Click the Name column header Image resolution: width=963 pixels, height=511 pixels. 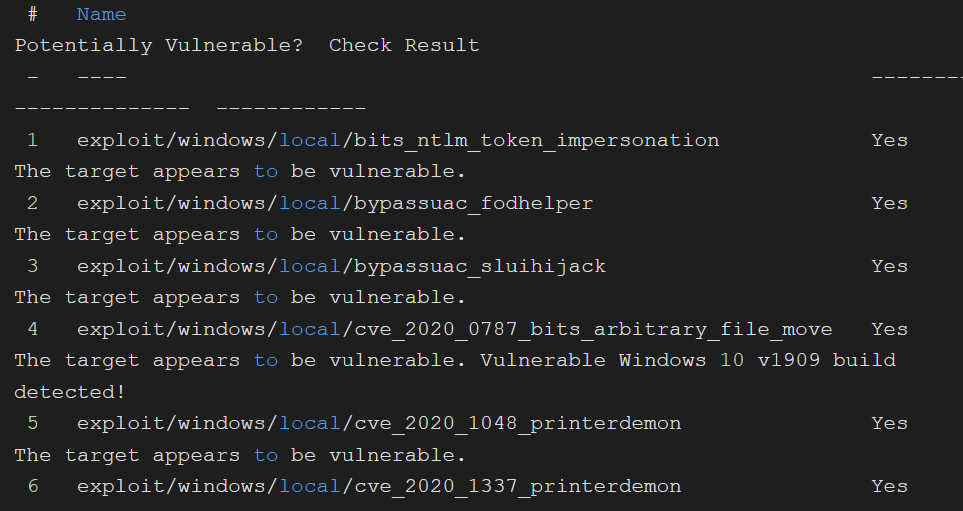[x=101, y=14]
